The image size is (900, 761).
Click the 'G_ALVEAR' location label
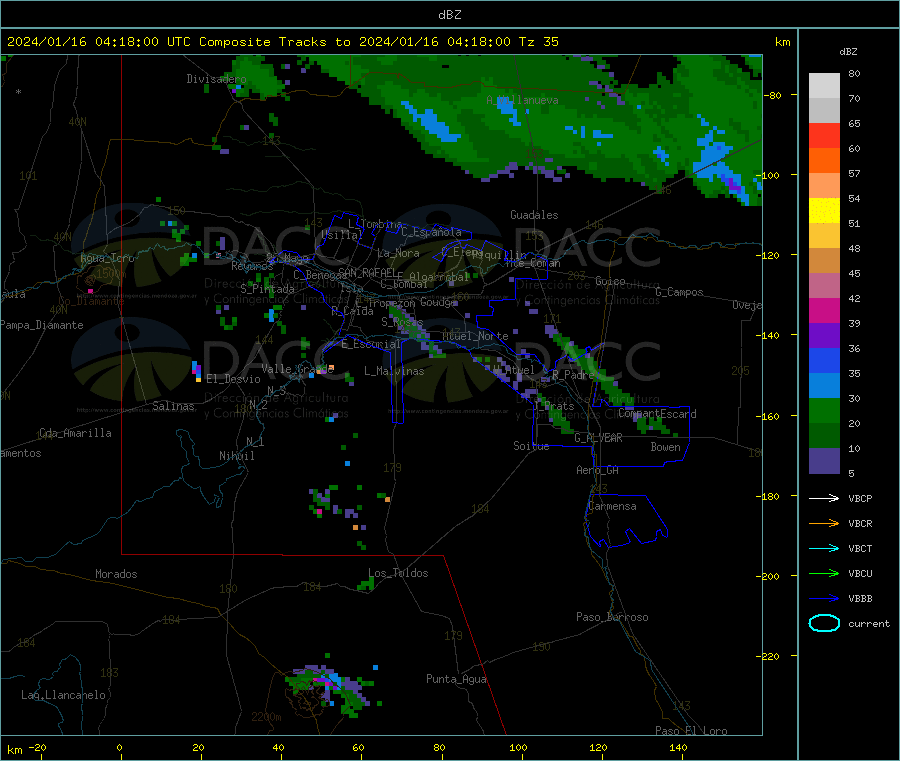[x=598, y=438]
